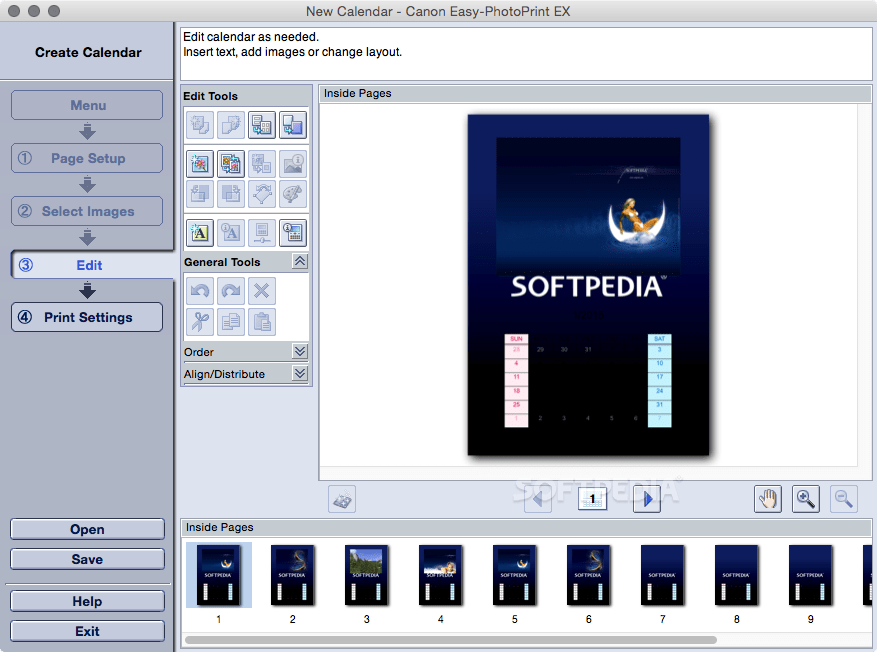This screenshot has height=652, width=877.
Task: Click the Cut scissors icon
Action: [x=200, y=322]
